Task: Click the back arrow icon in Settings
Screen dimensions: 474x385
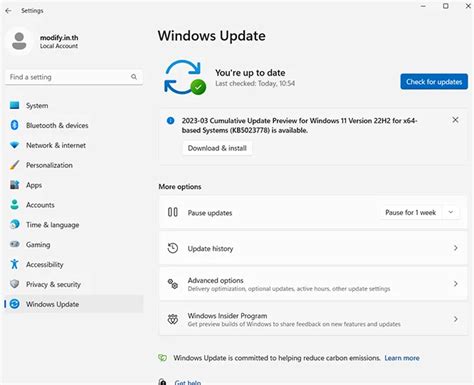Action: (8, 11)
